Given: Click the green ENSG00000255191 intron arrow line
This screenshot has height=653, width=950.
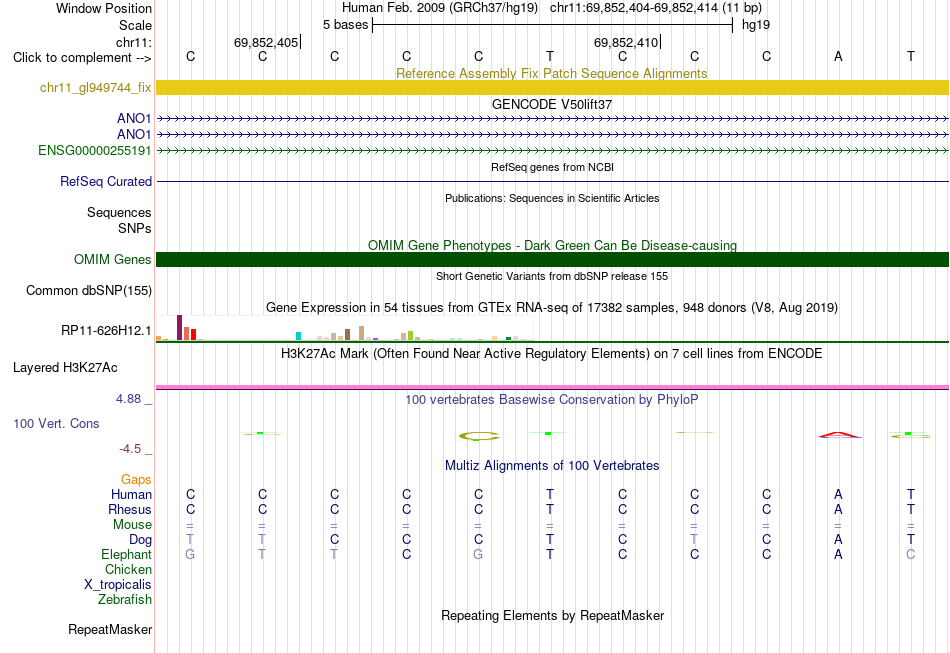Looking at the screenshot, I should click(x=552, y=150).
